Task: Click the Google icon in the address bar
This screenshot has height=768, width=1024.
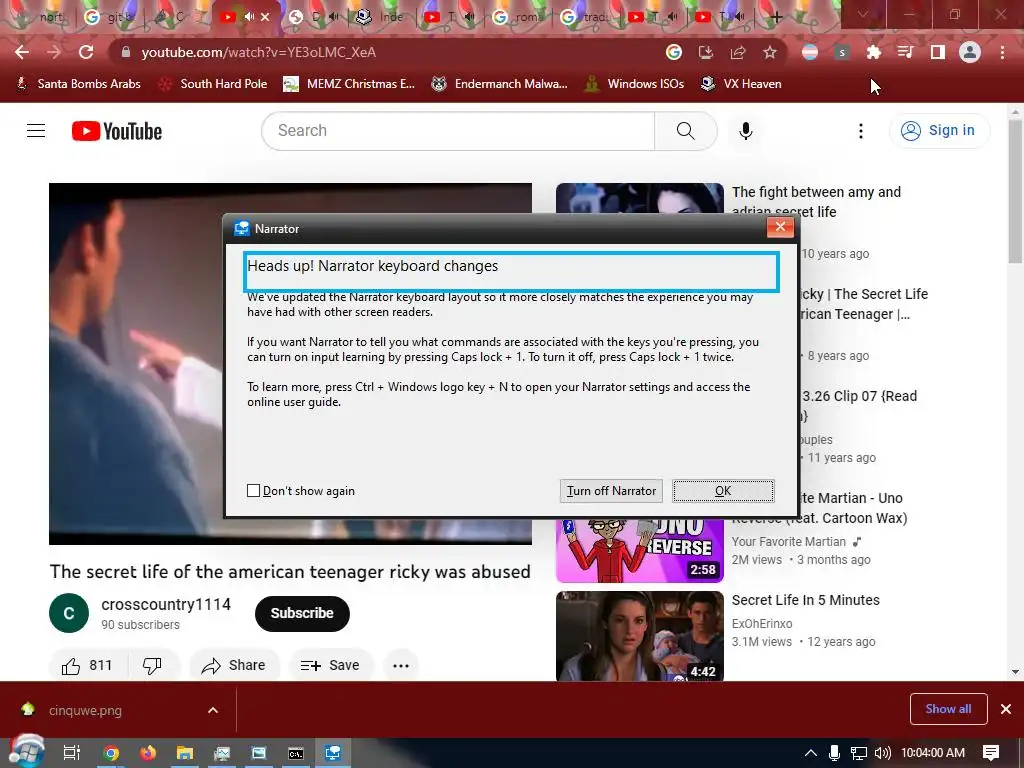Action: point(674,52)
